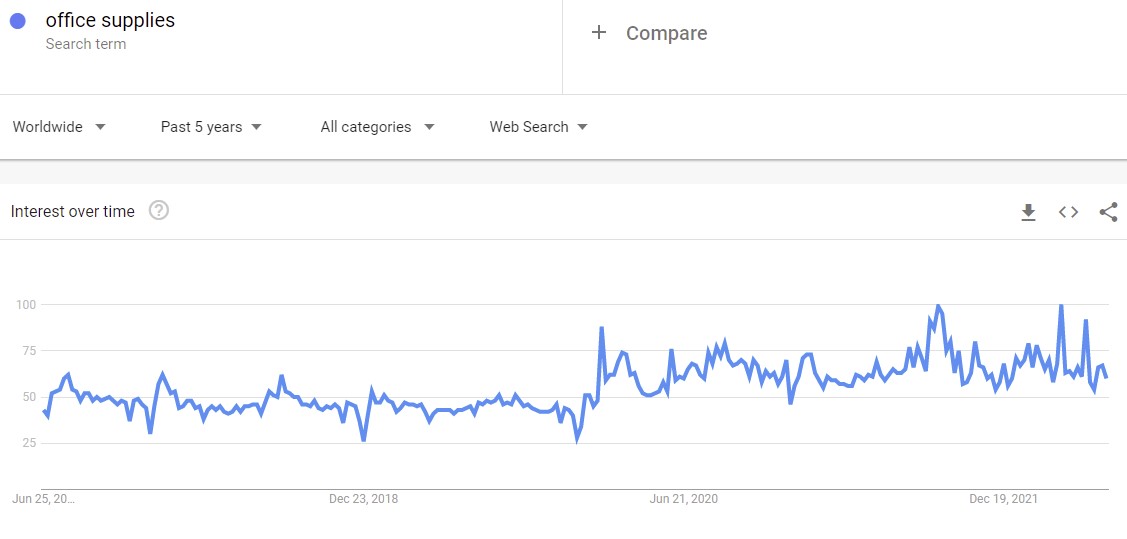Viewport: 1127px width, 539px height.
Task: Click the blue dot beside office supplies
Action: [x=17, y=21]
